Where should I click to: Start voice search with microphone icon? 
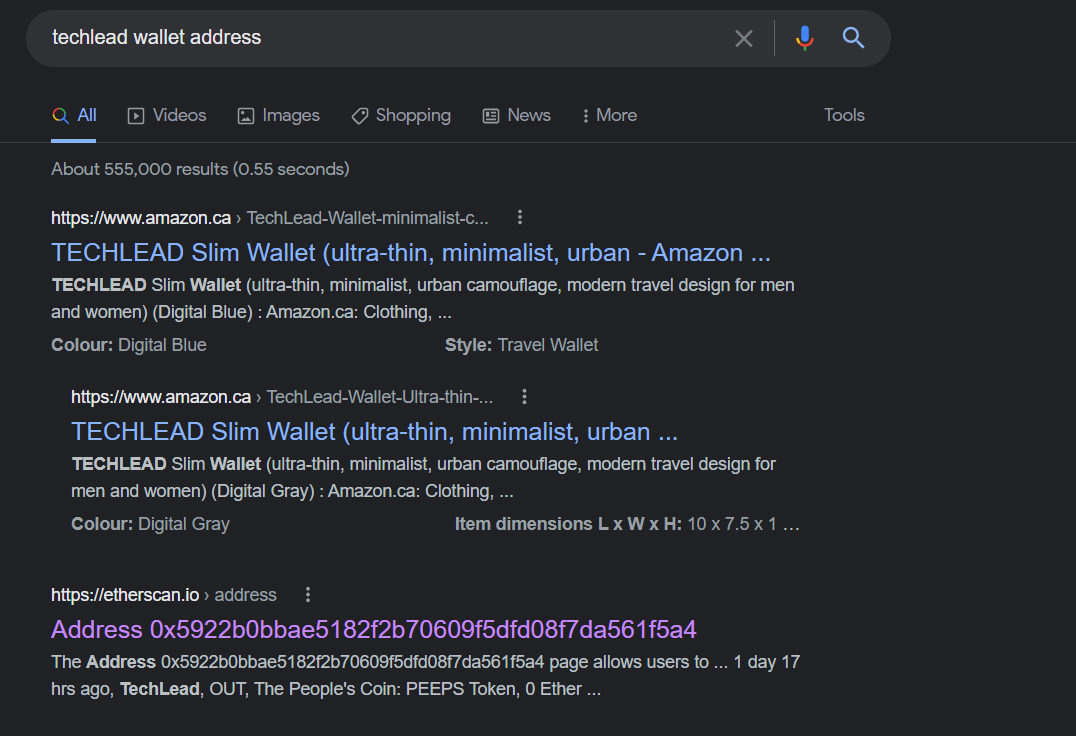click(x=805, y=38)
